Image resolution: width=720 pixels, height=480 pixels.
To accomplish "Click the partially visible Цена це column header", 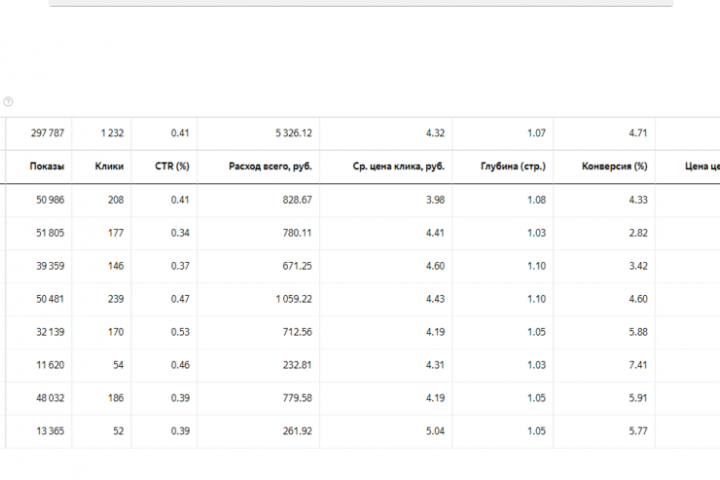I will tap(702, 166).
